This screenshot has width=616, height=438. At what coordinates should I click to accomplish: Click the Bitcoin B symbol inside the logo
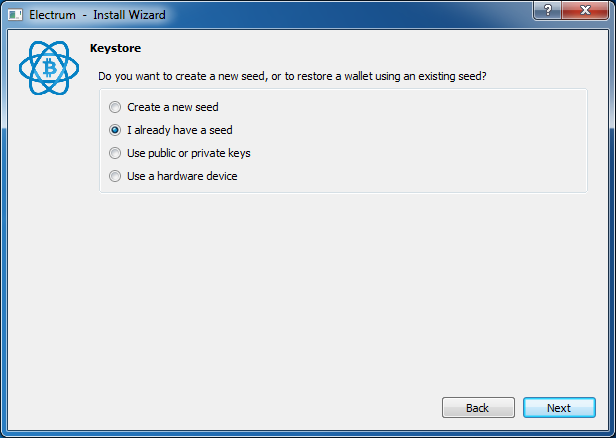pos(50,68)
